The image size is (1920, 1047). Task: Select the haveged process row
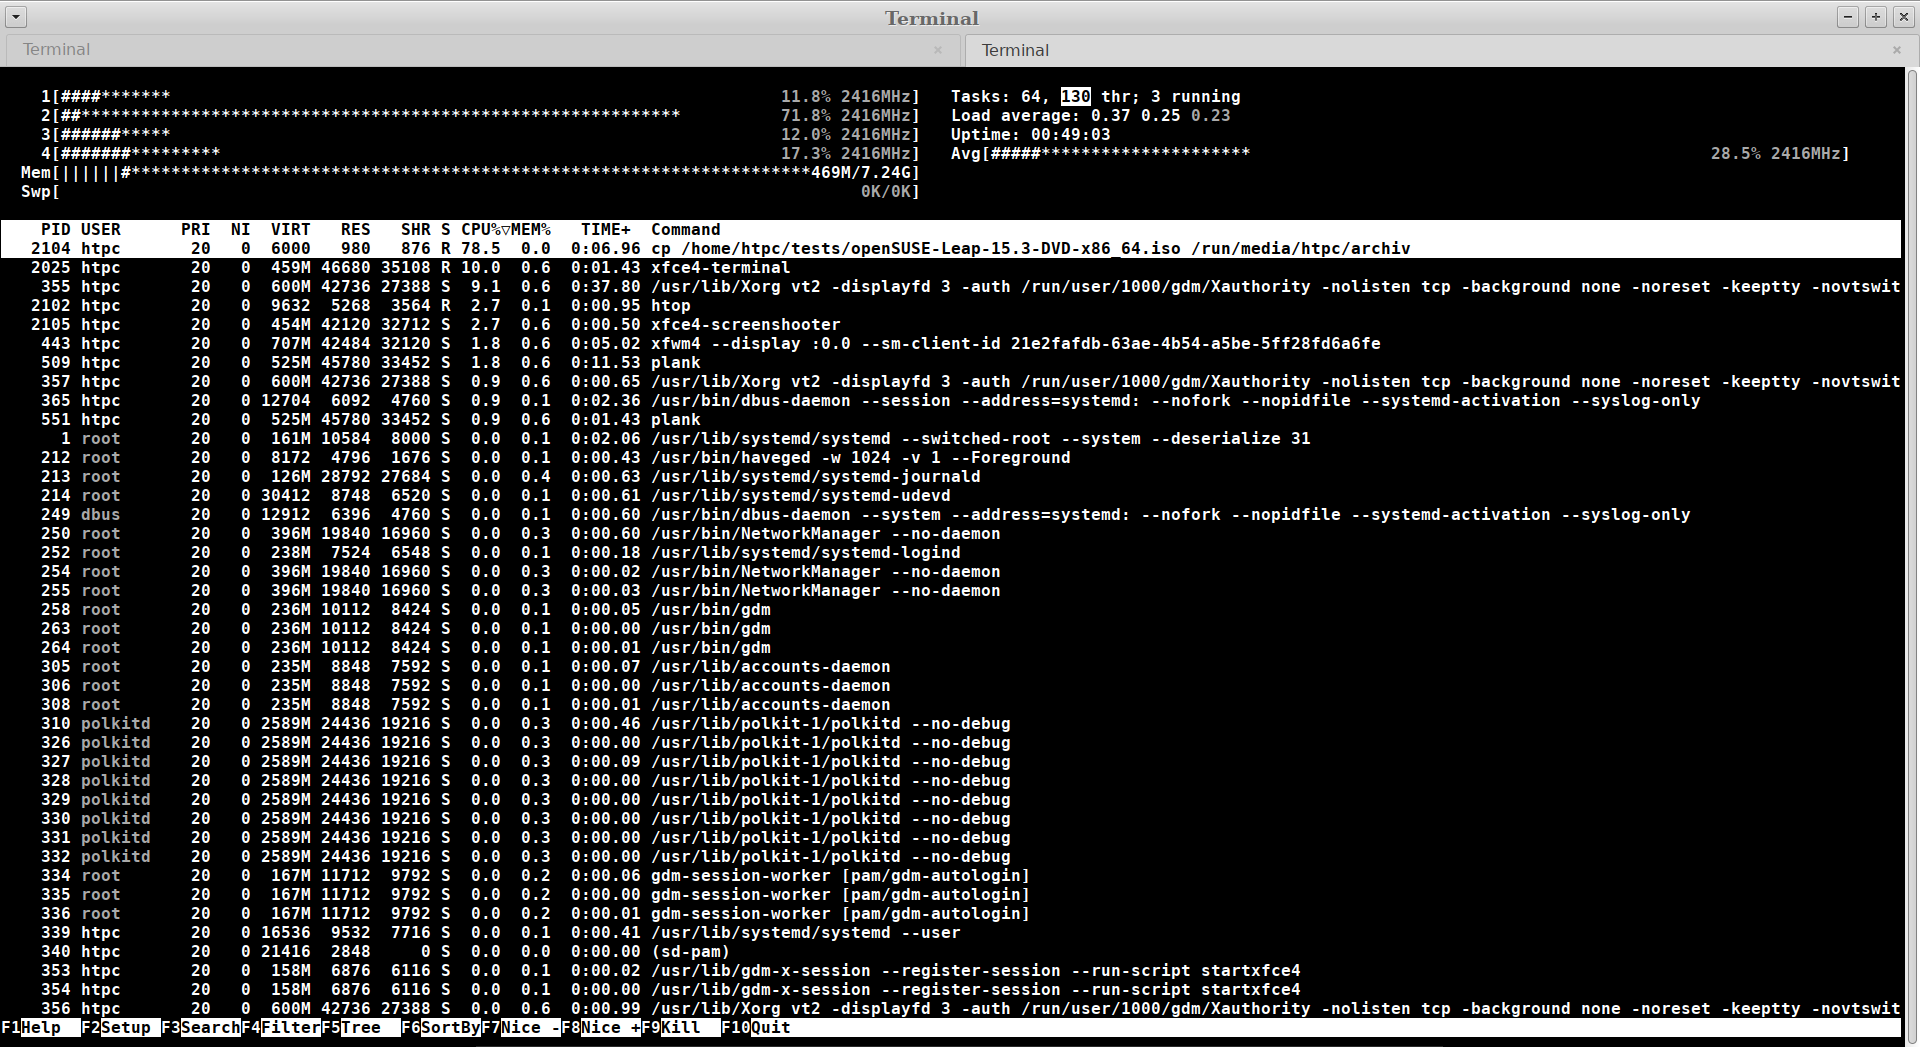point(950,457)
